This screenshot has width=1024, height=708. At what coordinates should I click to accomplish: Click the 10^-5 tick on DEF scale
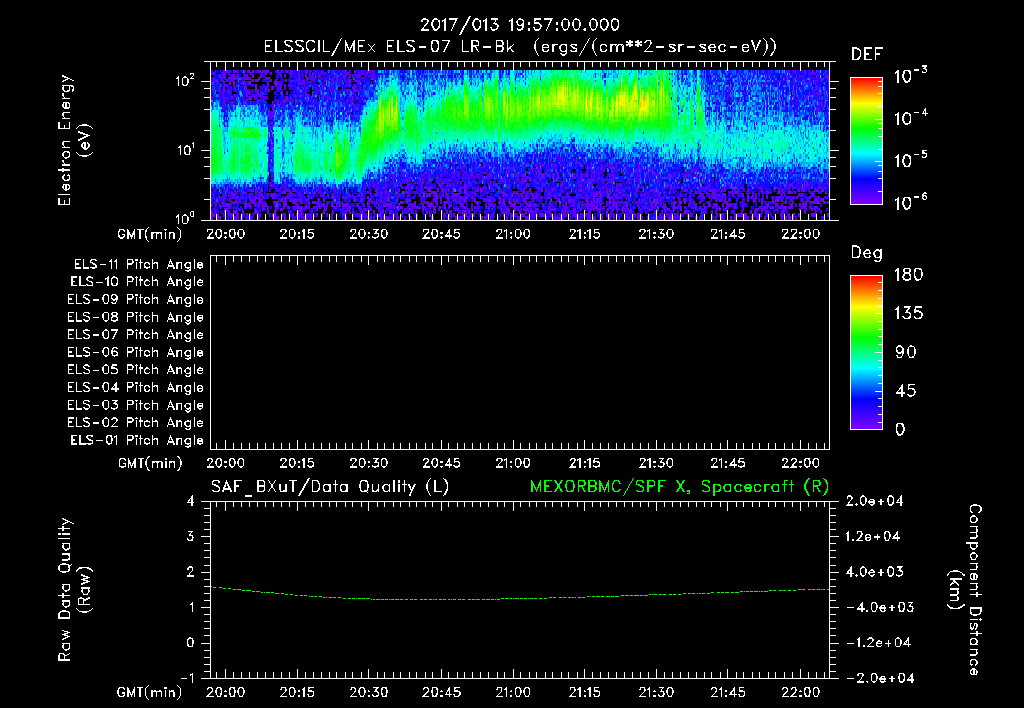coord(910,159)
